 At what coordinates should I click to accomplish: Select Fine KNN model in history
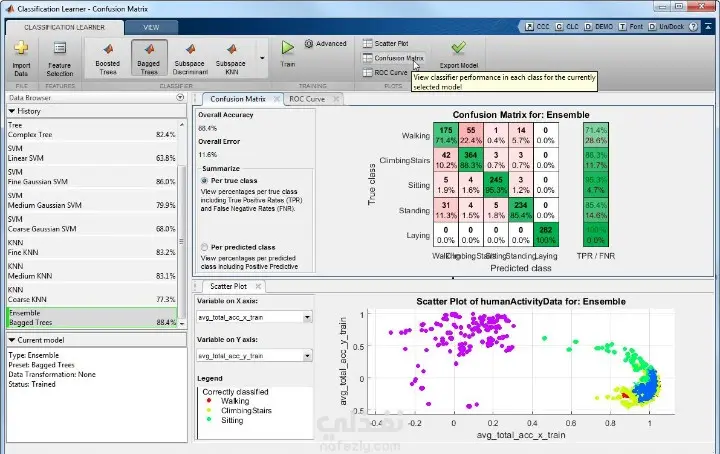point(92,247)
